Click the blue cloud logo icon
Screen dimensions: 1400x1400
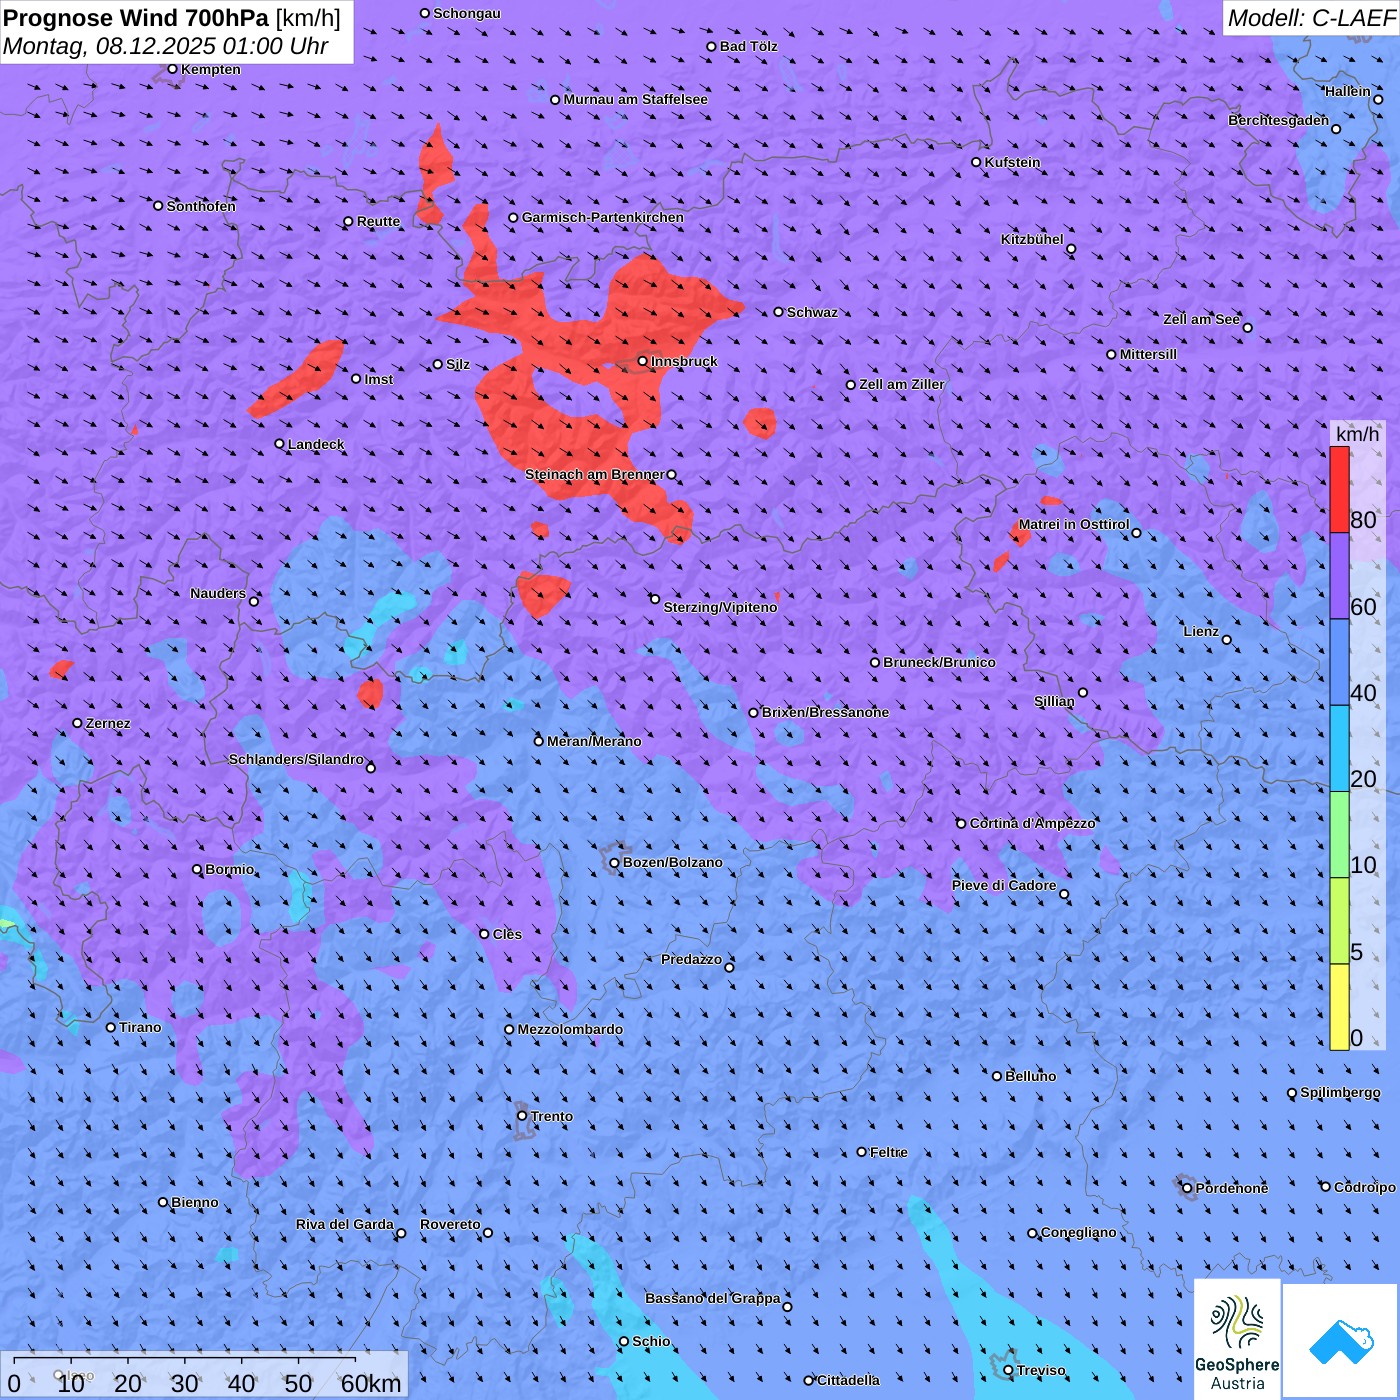(x=1341, y=1341)
